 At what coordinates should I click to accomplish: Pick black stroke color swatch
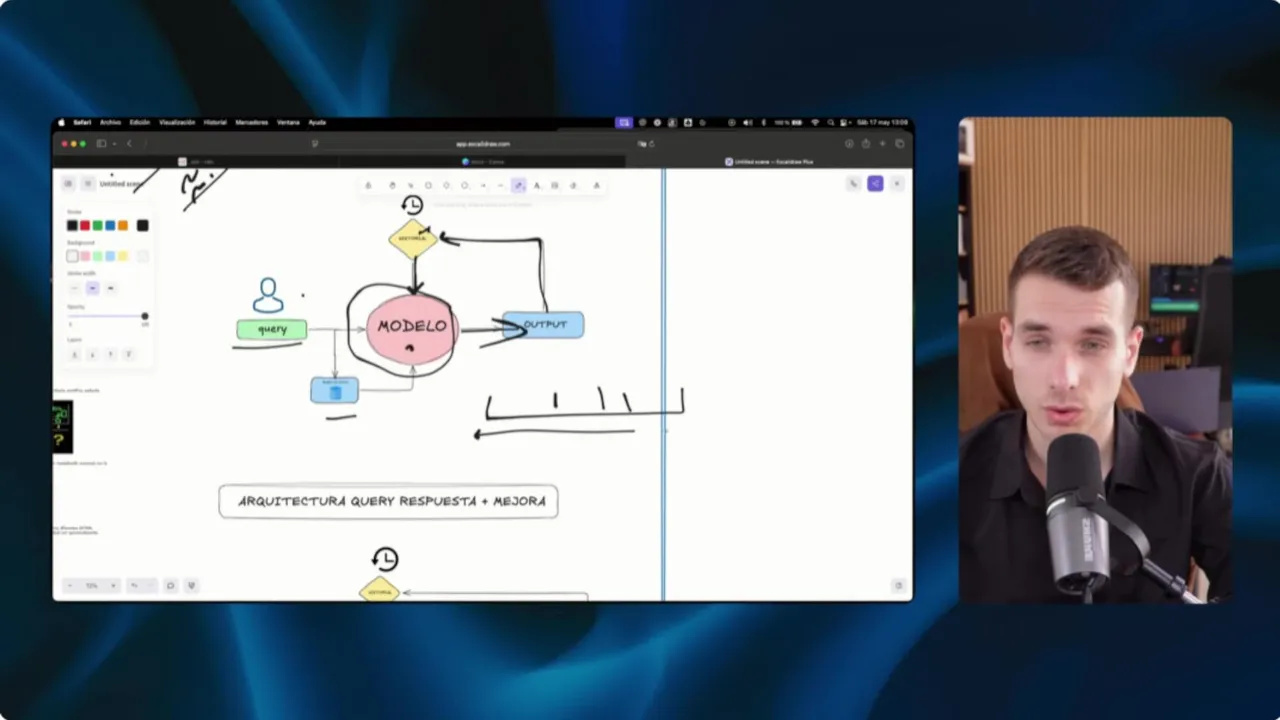coord(72,225)
